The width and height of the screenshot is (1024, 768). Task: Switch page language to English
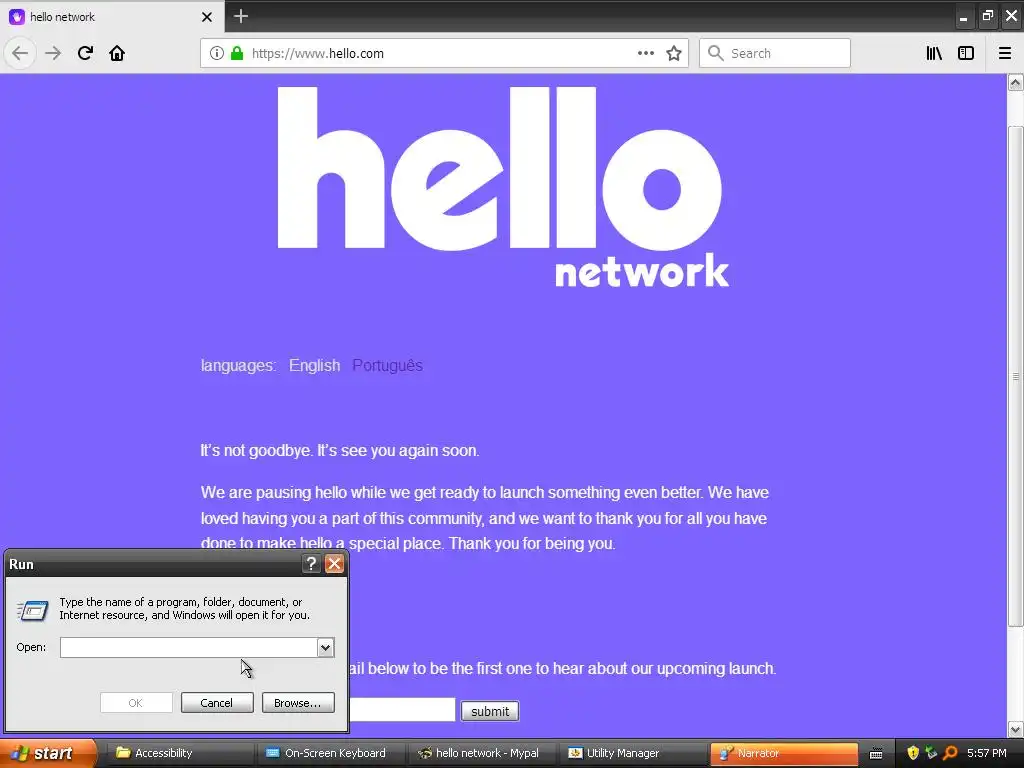click(x=315, y=365)
